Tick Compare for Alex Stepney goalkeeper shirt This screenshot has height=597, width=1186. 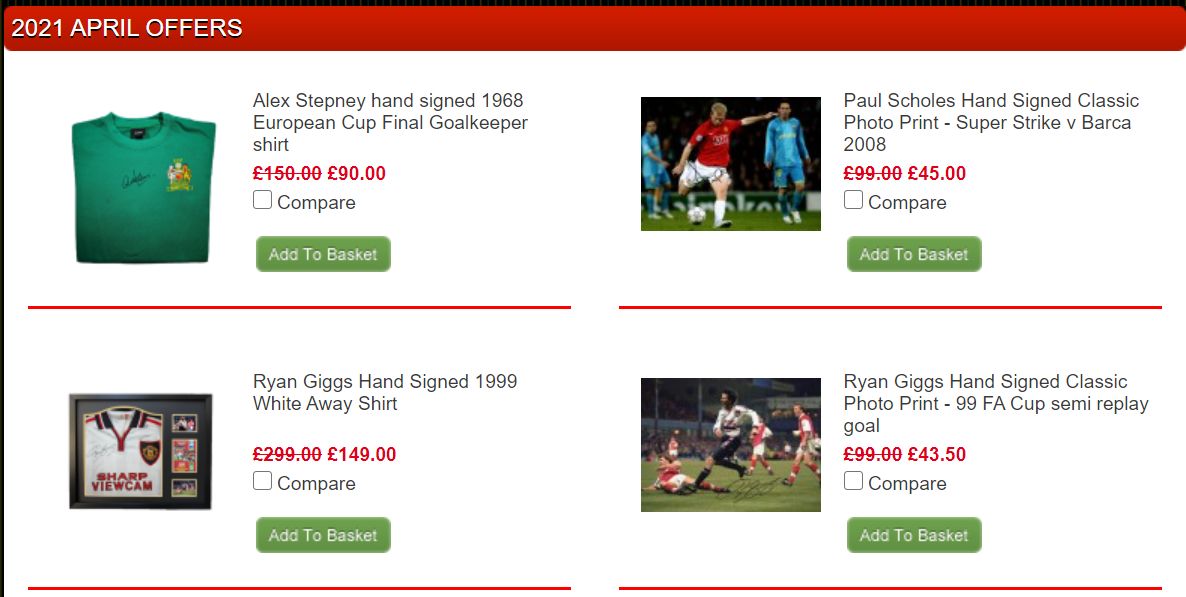pos(262,201)
